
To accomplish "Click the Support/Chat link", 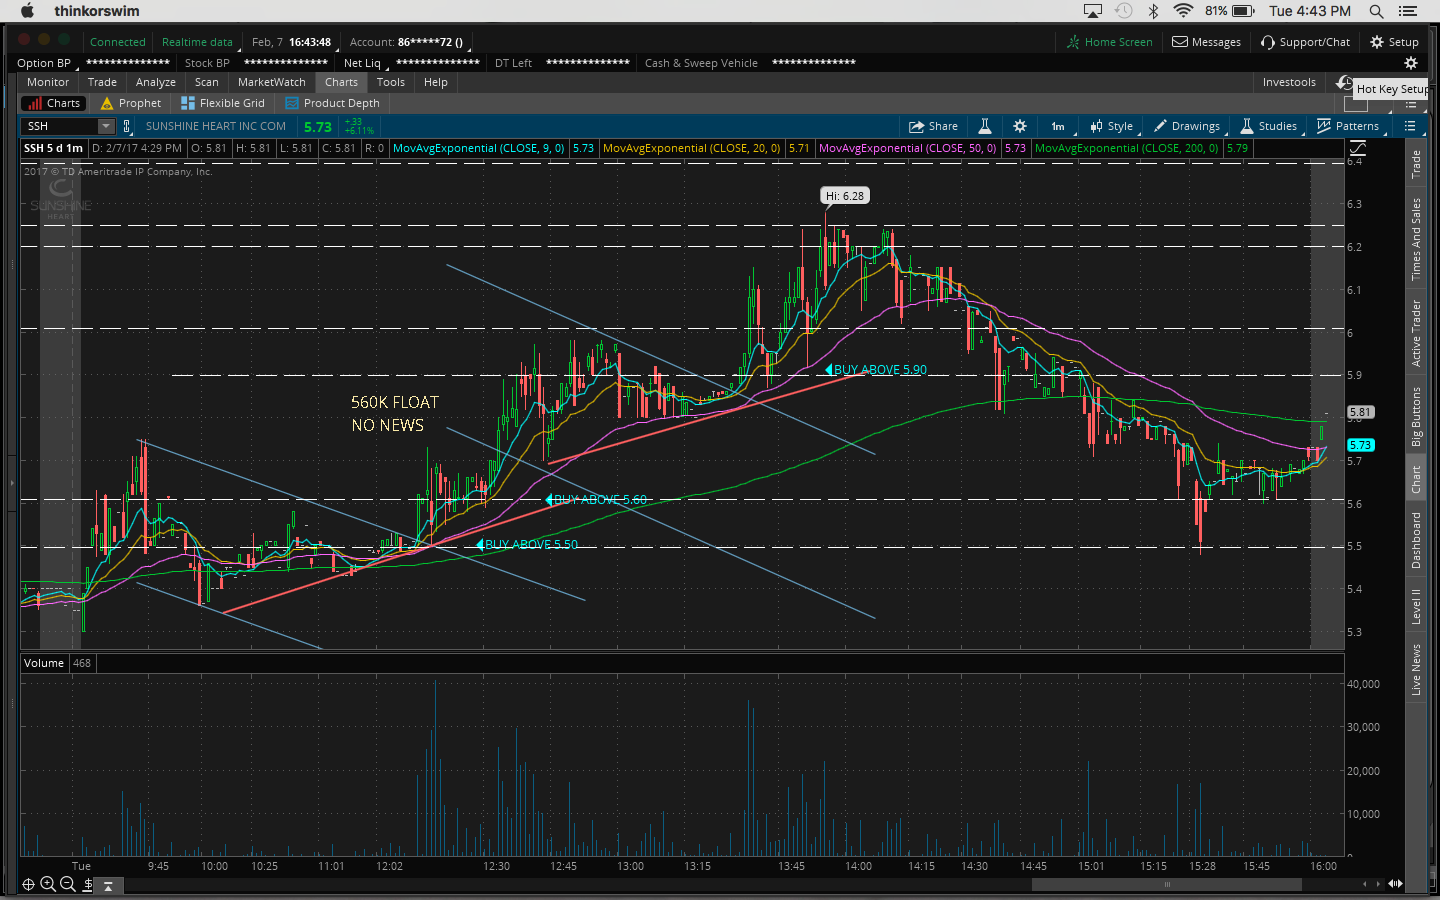I will (x=1305, y=42).
